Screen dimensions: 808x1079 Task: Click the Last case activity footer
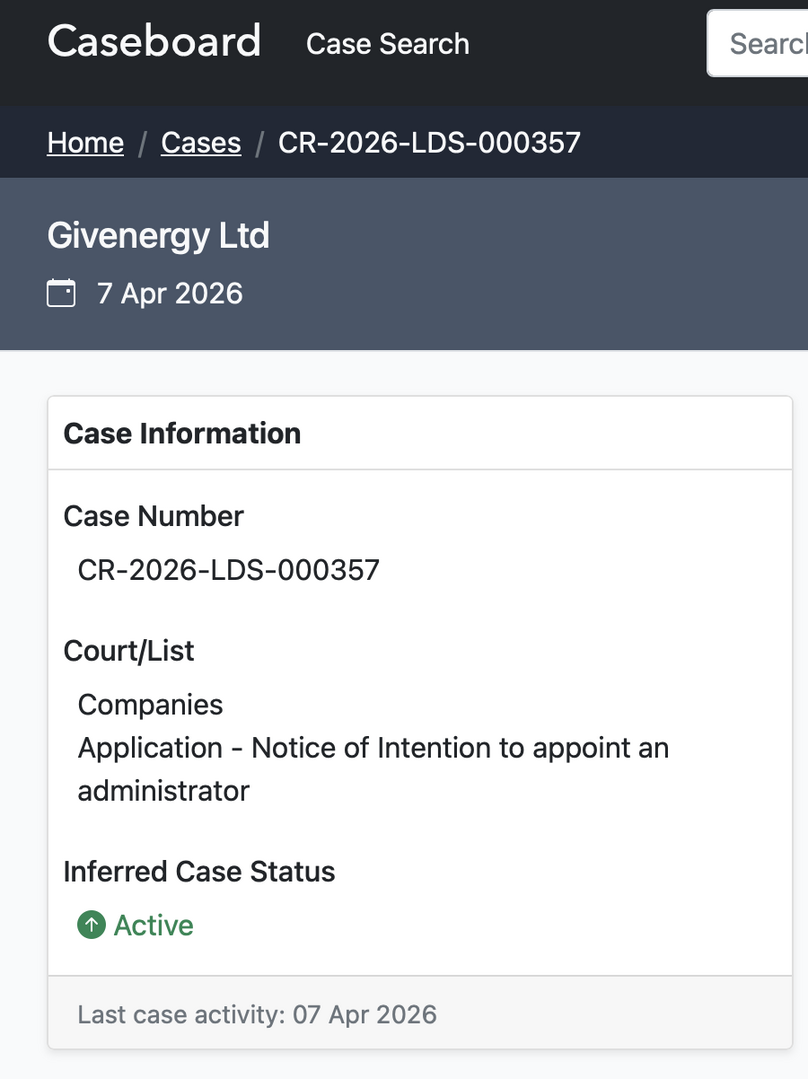click(x=257, y=1015)
